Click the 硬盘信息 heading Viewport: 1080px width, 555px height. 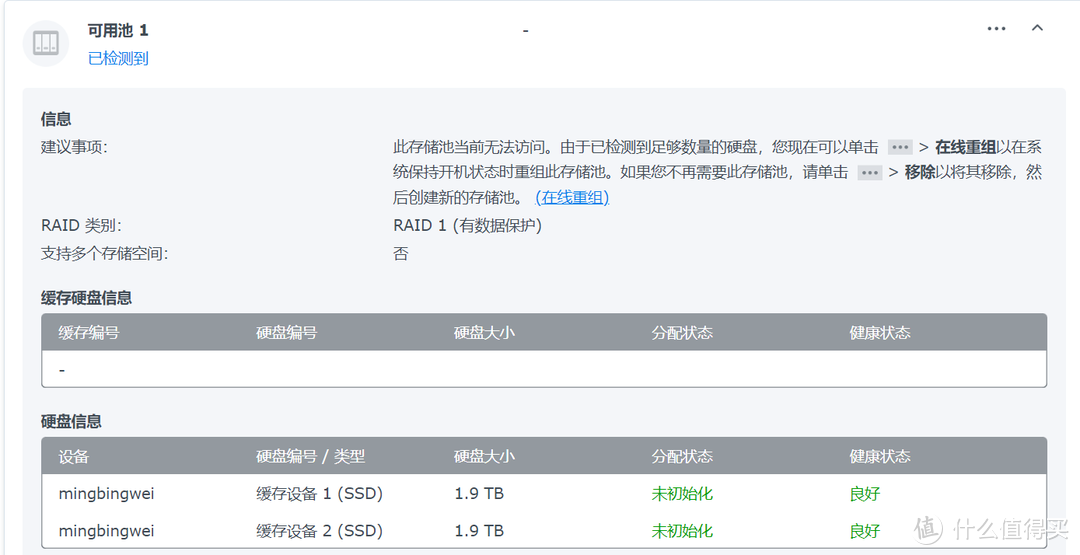[71, 421]
